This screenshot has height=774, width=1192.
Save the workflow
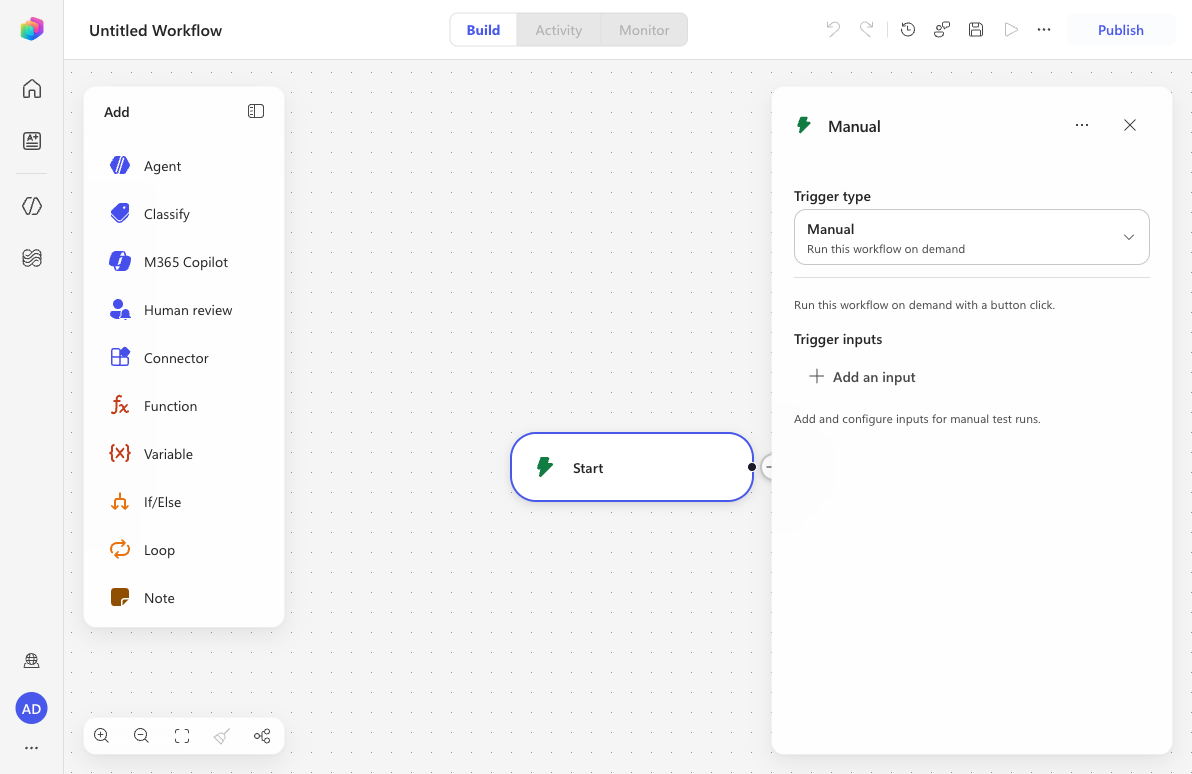click(976, 30)
